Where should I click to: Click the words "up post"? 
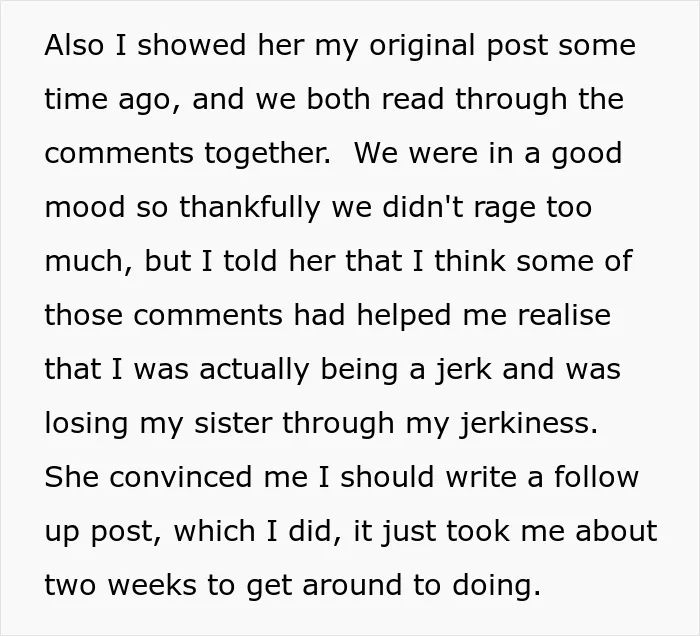(99, 533)
